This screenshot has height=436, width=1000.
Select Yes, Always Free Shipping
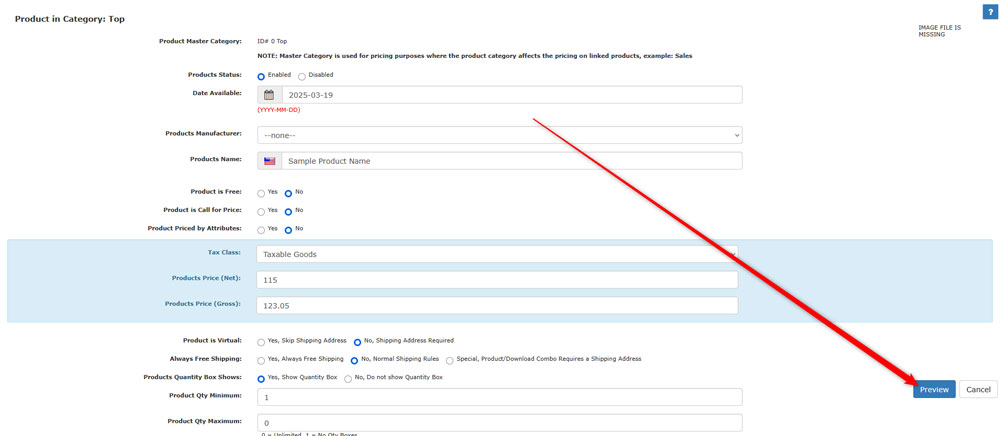pyautogui.click(x=261, y=360)
